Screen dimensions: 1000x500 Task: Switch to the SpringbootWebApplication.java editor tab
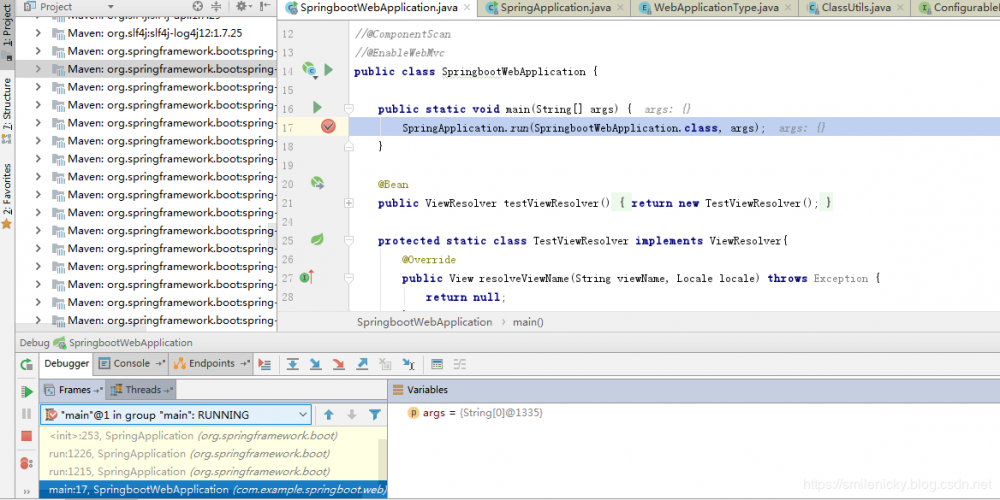(379, 8)
